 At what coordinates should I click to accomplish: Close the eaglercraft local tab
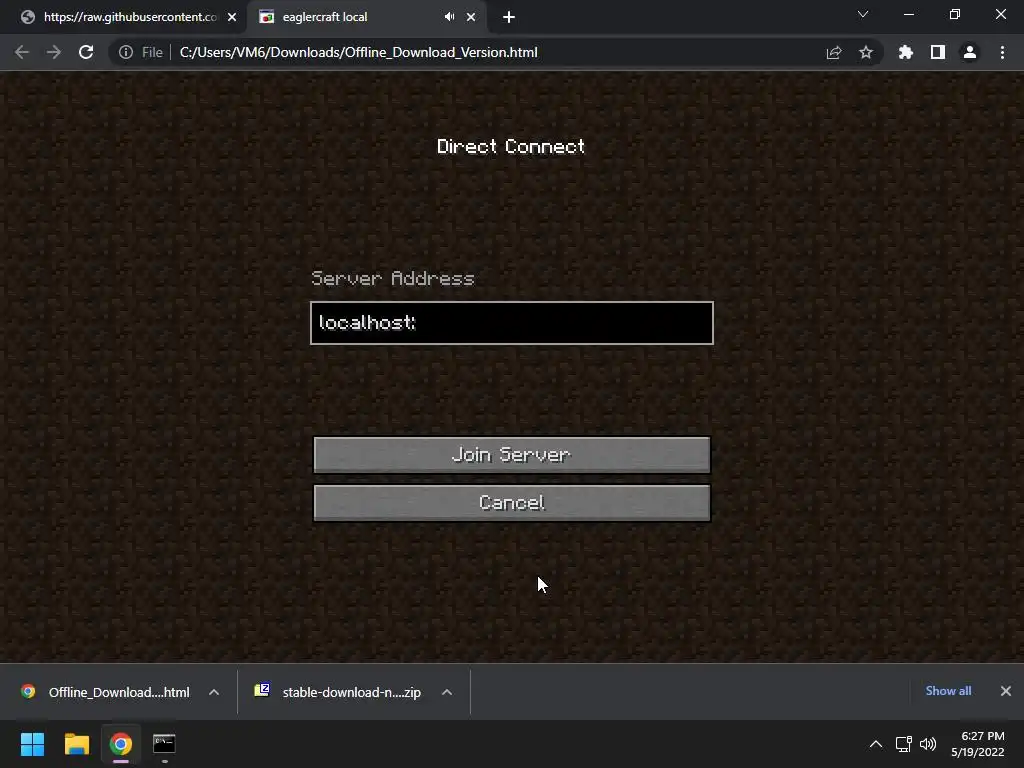coord(471,17)
